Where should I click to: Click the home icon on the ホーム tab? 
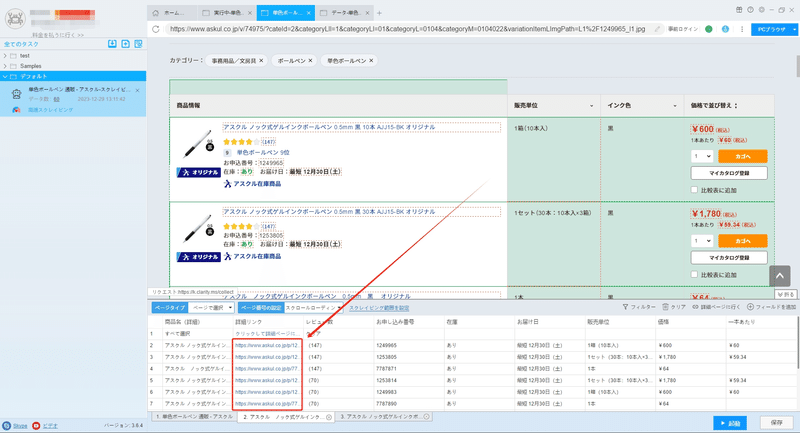coord(156,13)
